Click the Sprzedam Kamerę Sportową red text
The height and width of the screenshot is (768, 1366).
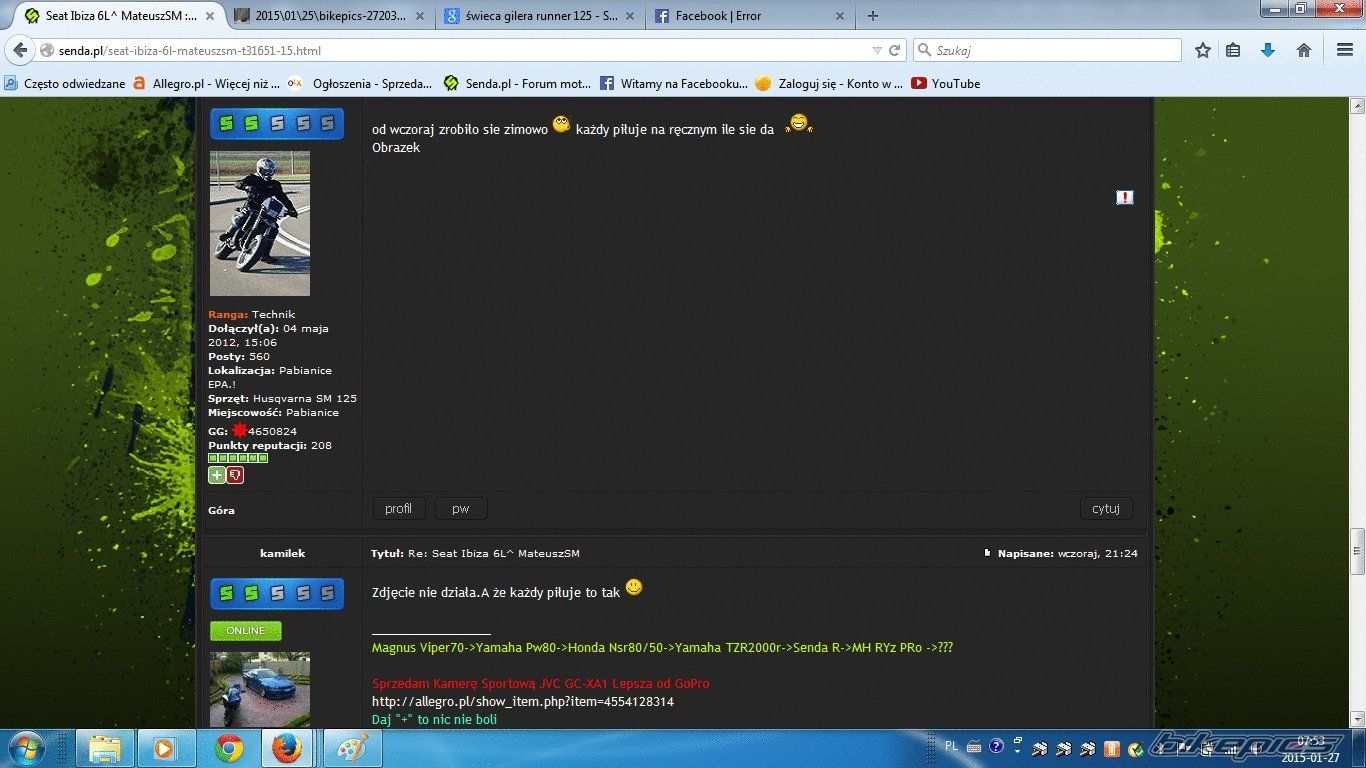(541, 684)
